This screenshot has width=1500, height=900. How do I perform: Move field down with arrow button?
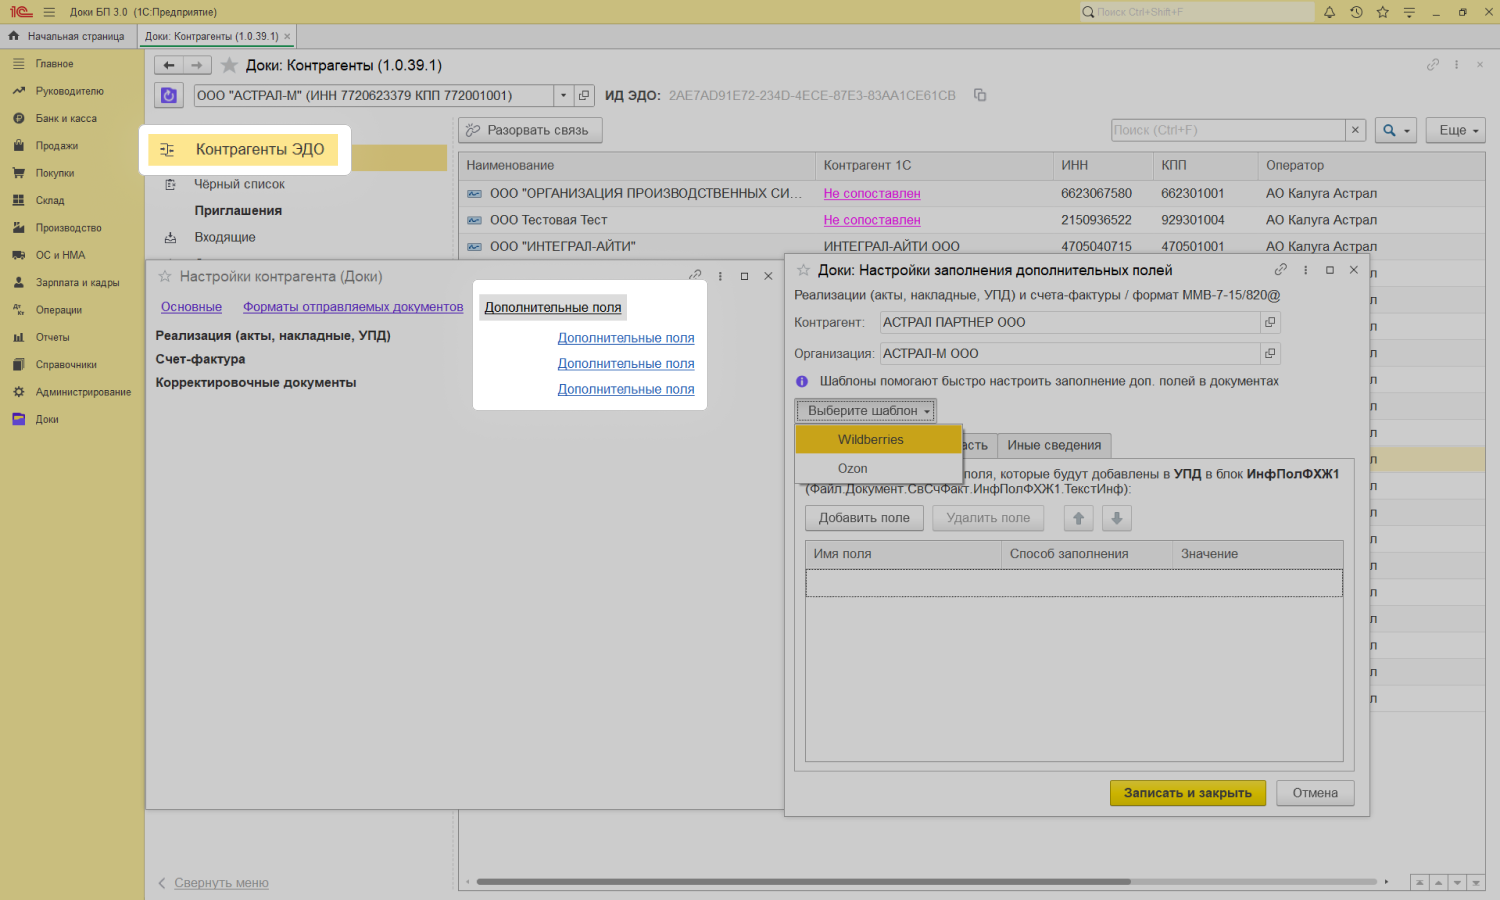point(1116,518)
